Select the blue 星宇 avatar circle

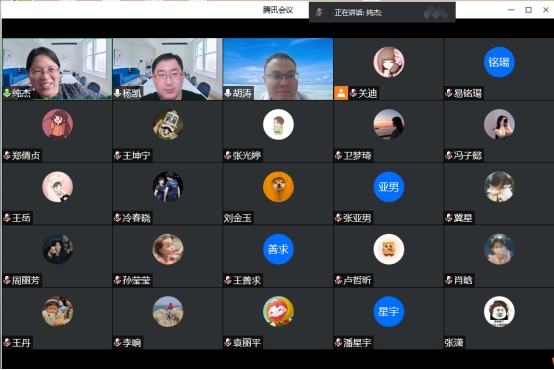(x=389, y=311)
